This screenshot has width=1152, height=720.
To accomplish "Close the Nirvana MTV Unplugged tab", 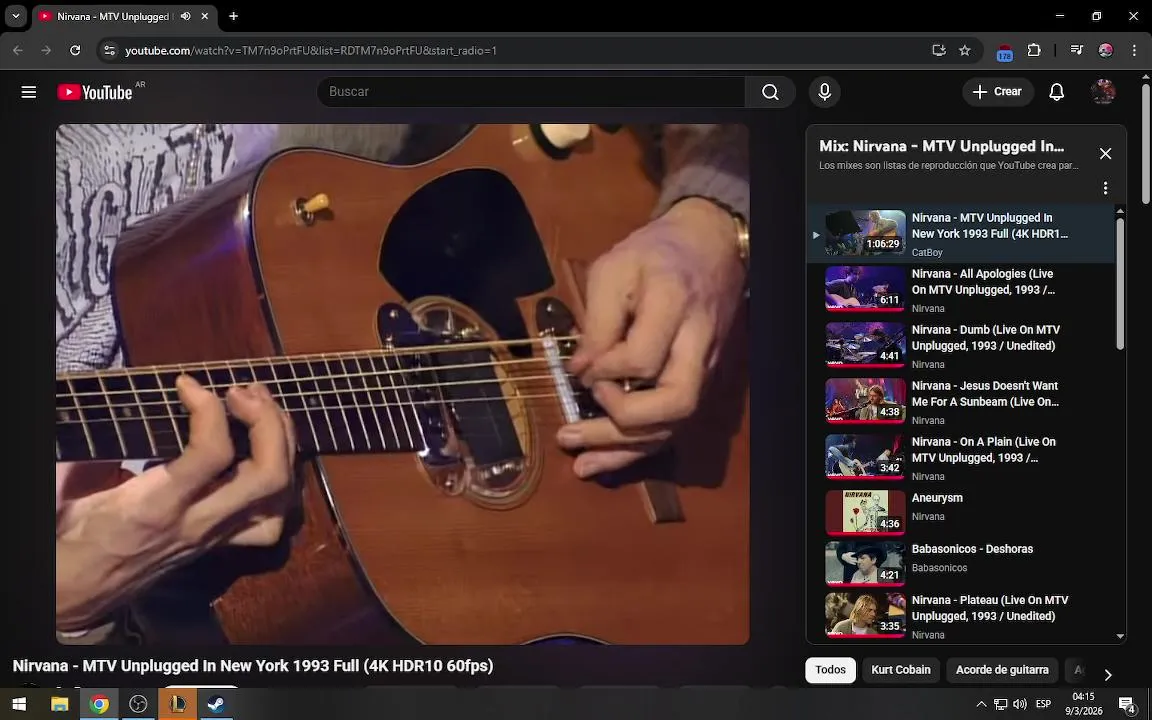I will click(x=205, y=16).
